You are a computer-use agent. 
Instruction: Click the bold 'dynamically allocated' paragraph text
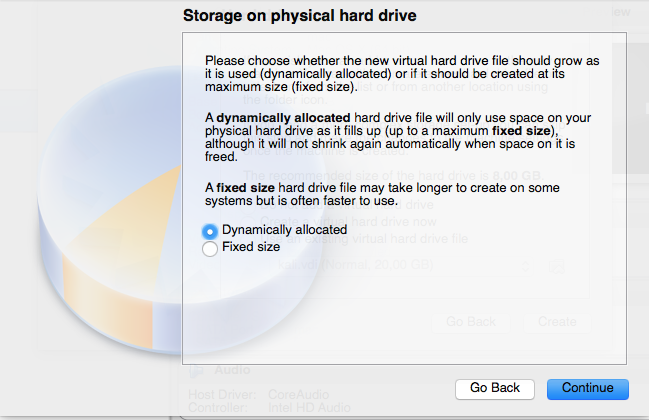[284, 118]
